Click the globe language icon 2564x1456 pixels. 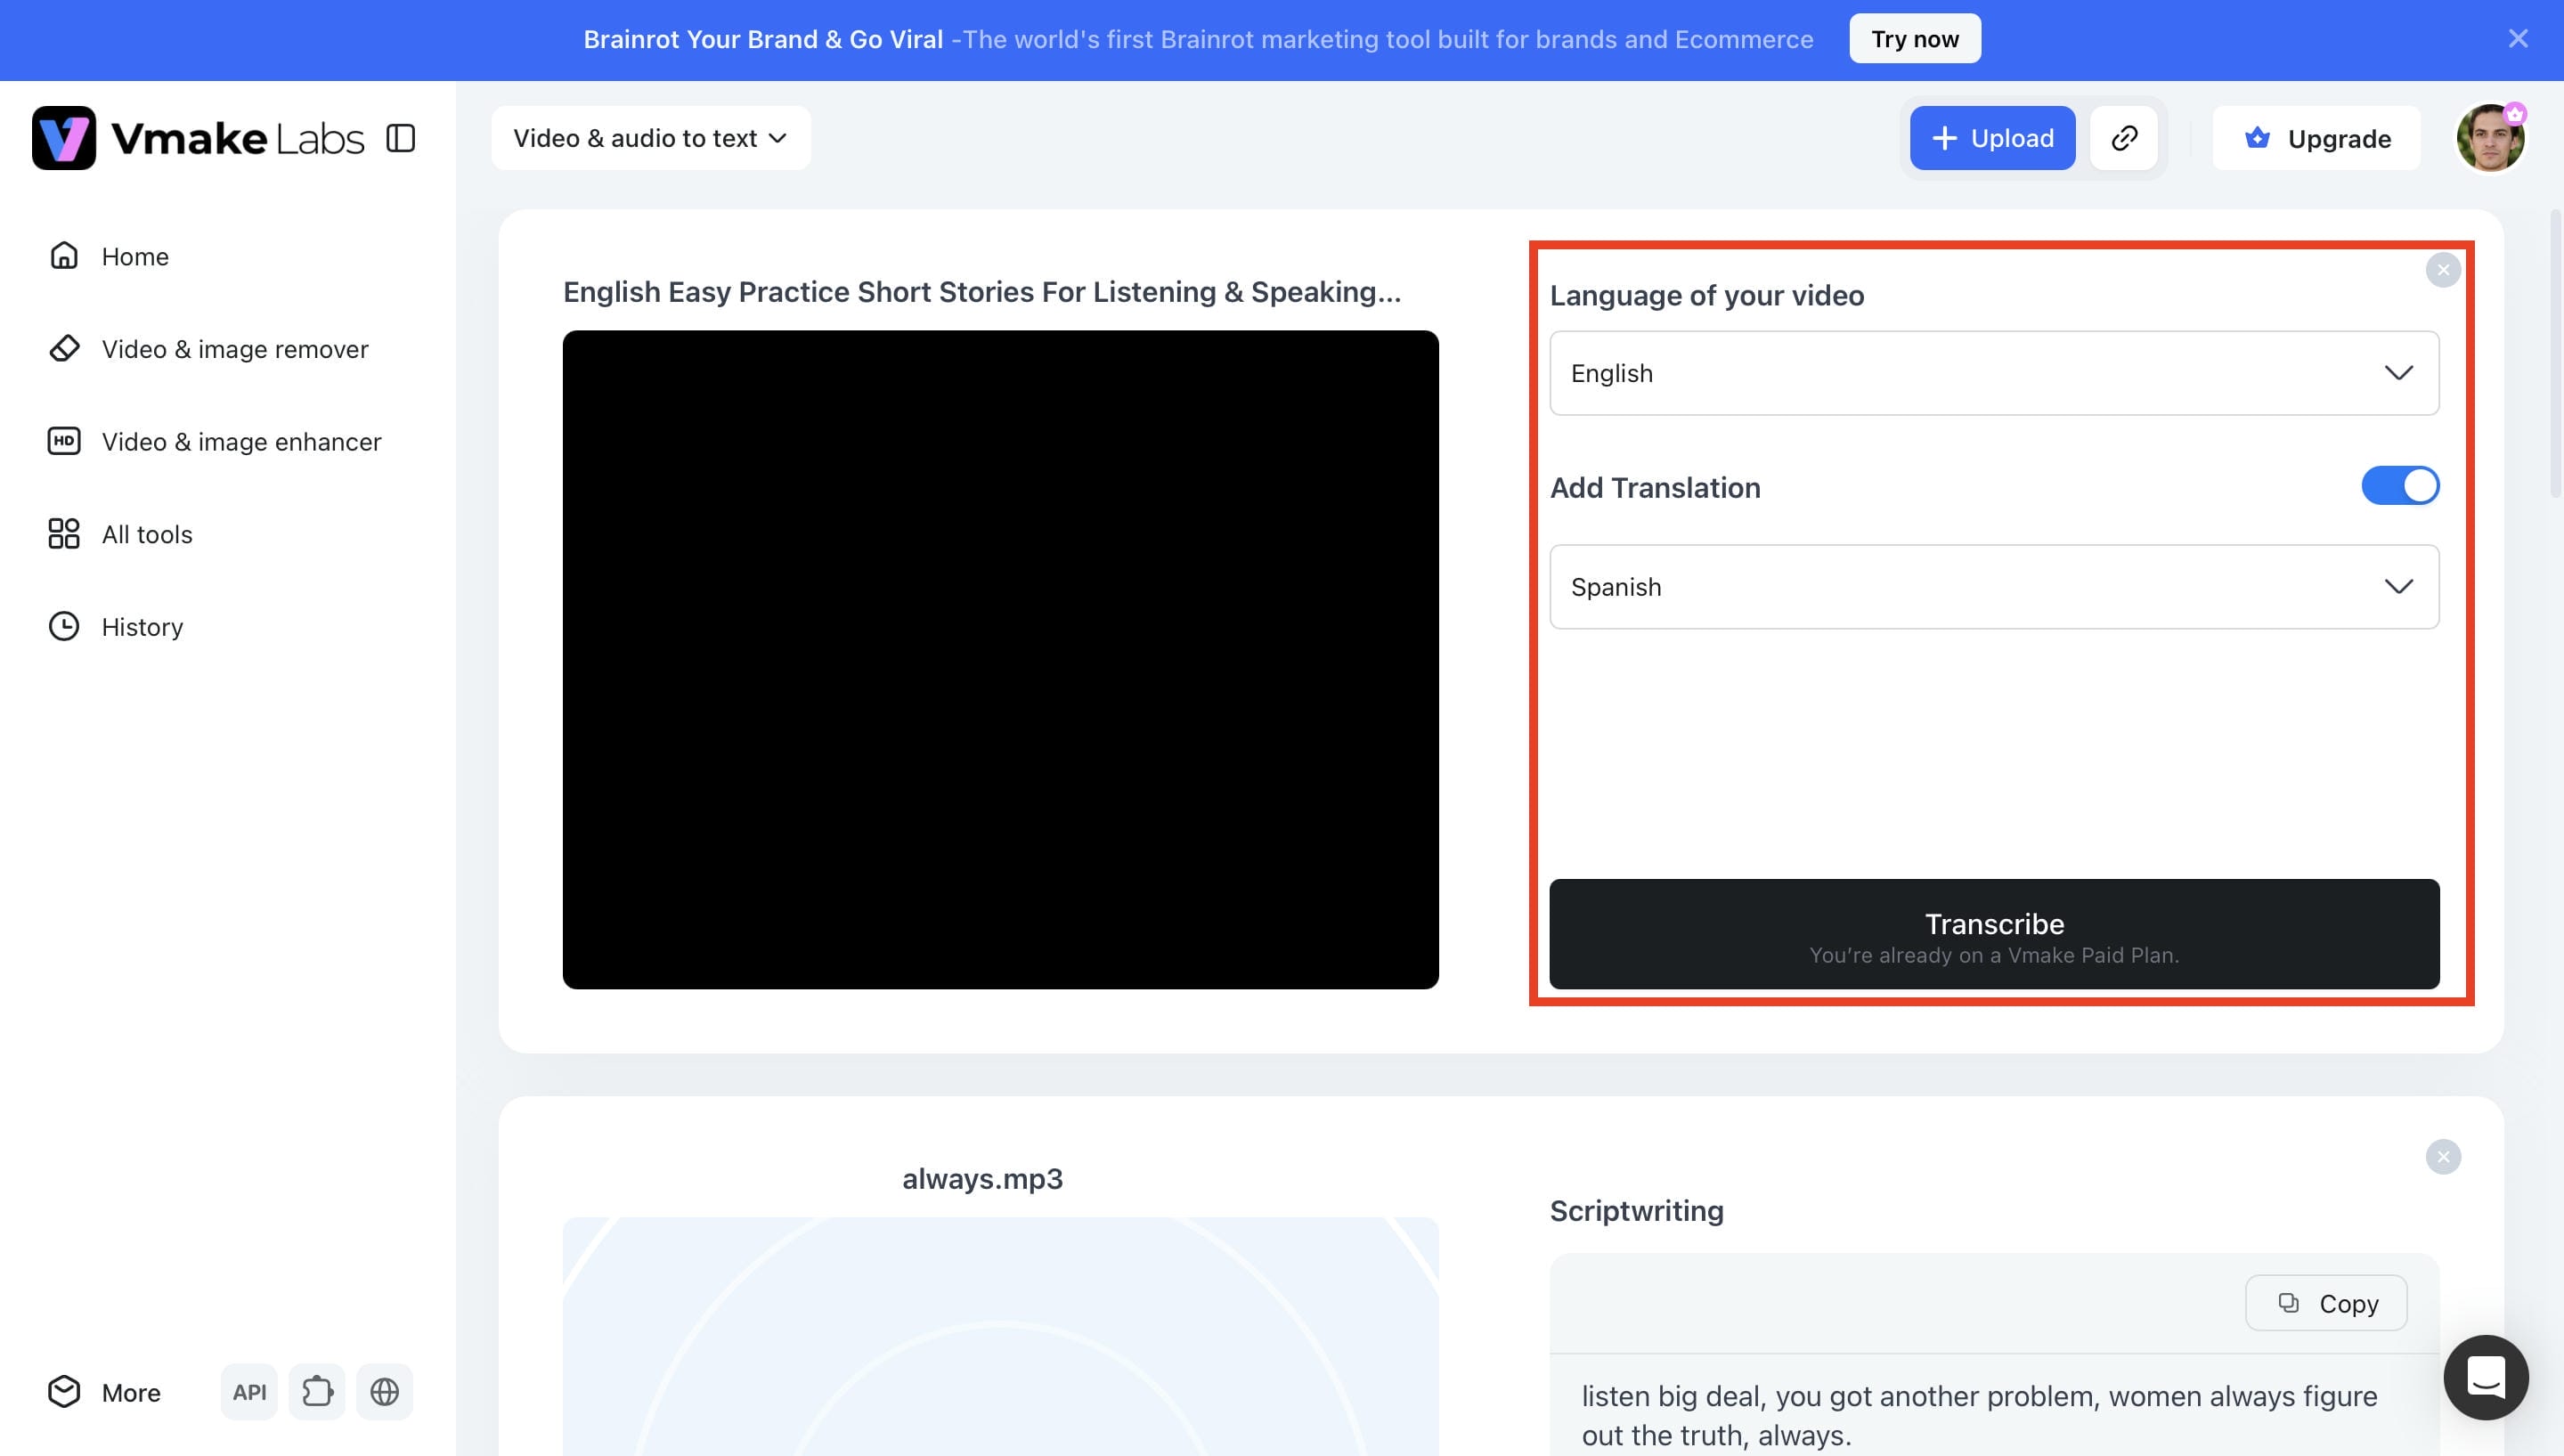385,1392
